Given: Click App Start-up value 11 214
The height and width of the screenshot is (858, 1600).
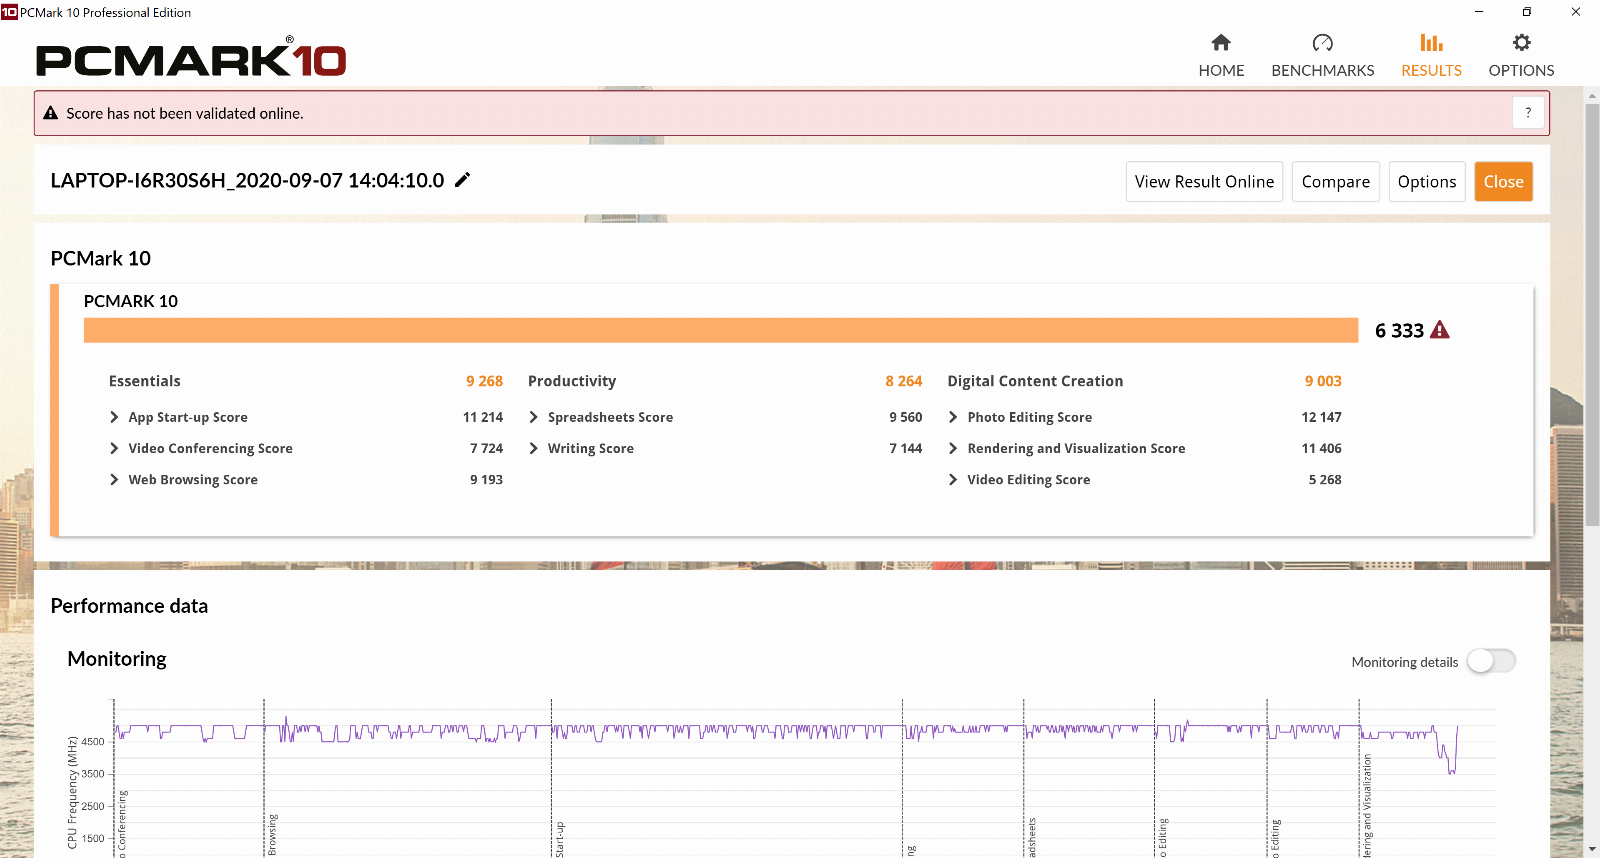Looking at the screenshot, I should point(483,417).
